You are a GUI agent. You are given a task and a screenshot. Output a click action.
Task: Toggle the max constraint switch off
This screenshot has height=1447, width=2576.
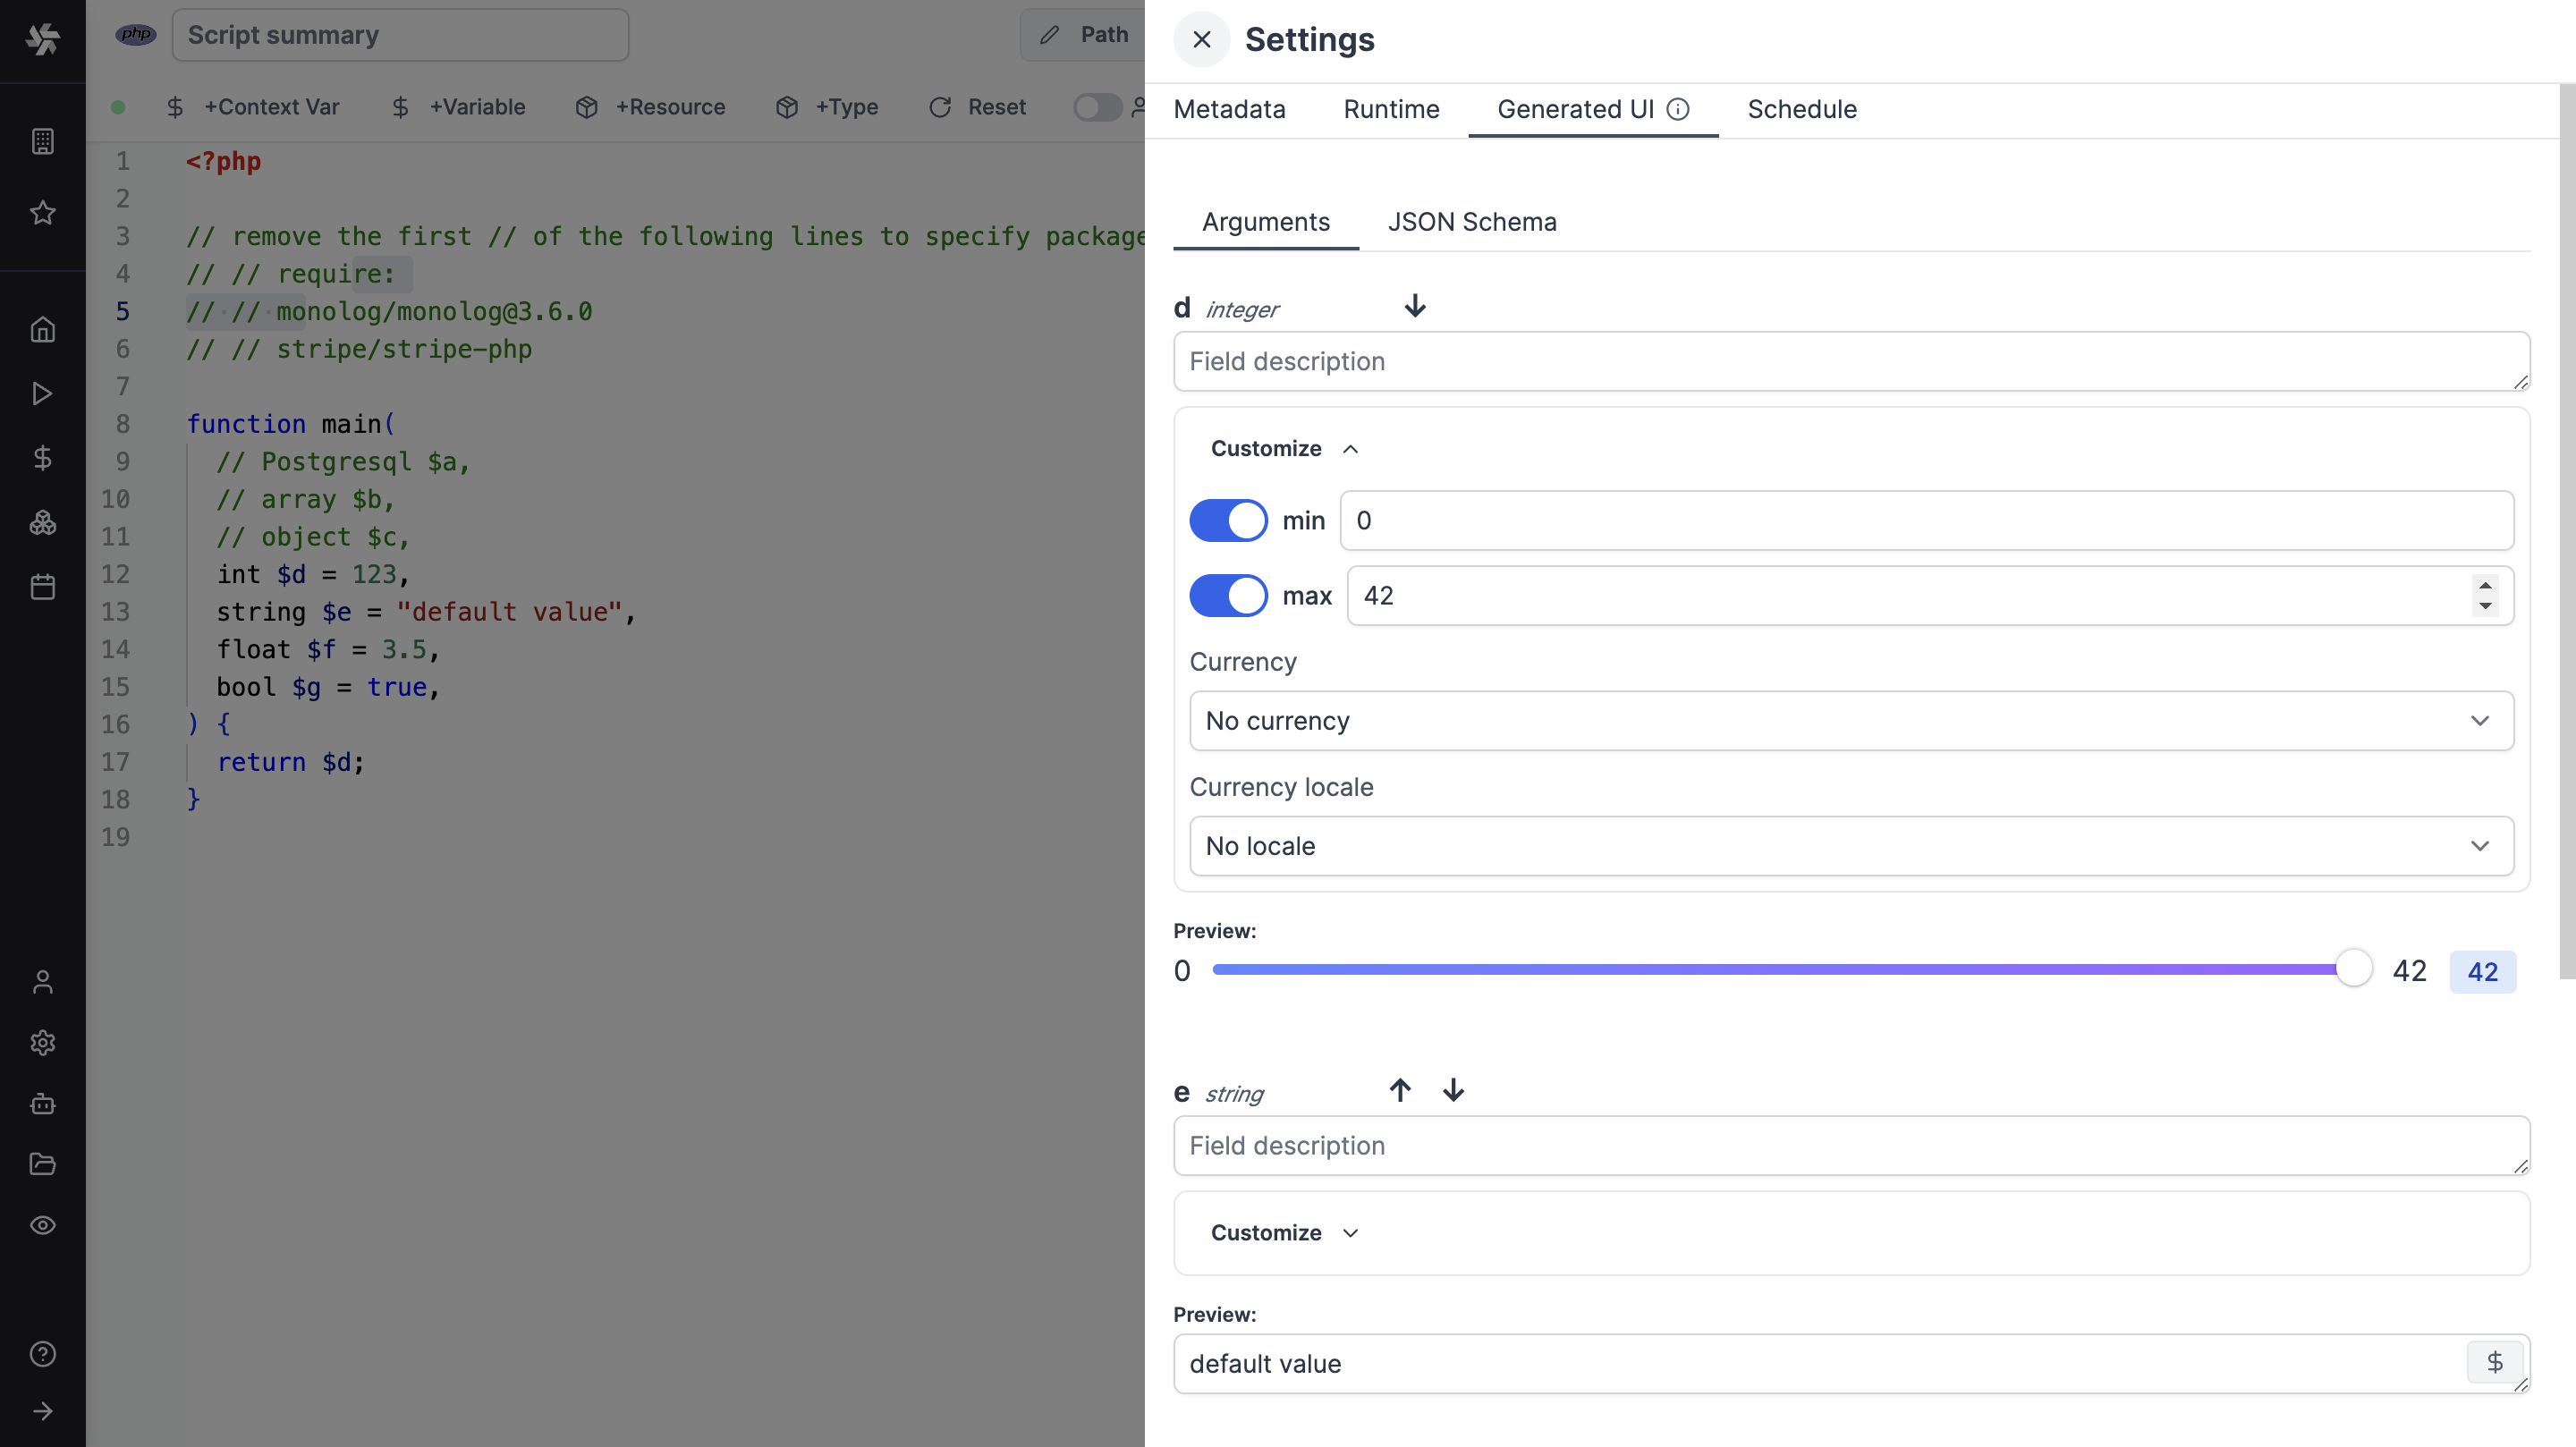pos(1228,595)
